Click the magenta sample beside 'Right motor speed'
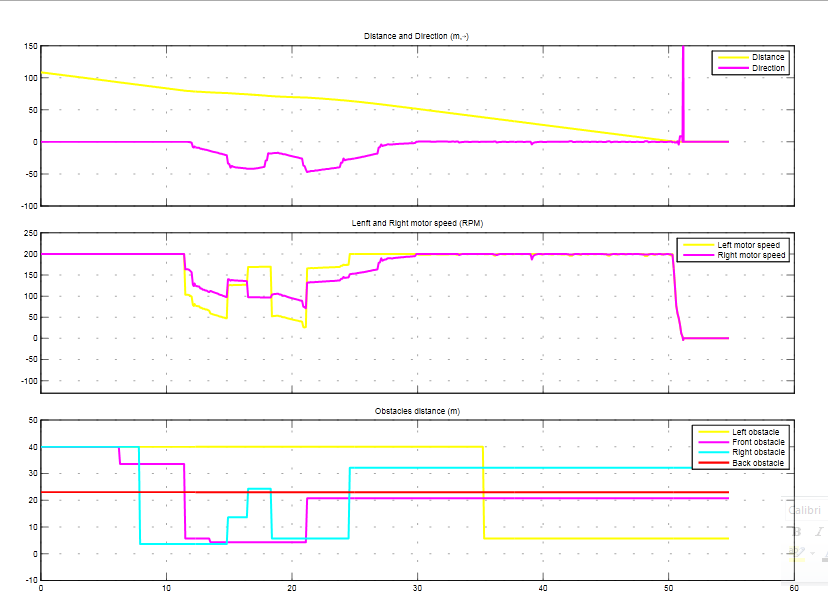828x613 pixels. (698, 255)
